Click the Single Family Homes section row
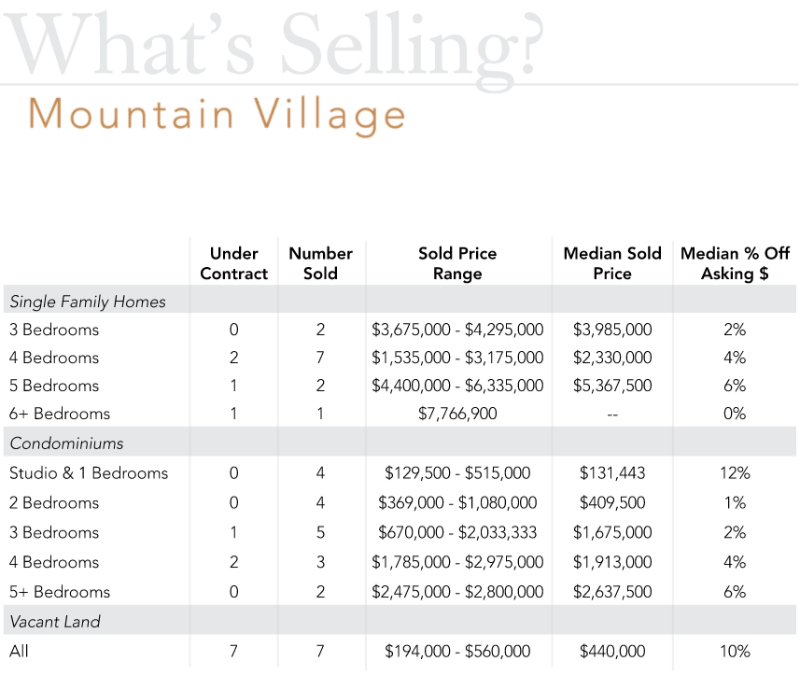Image resolution: width=800 pixels, height=675 pixels. click(x=87, y=301)
